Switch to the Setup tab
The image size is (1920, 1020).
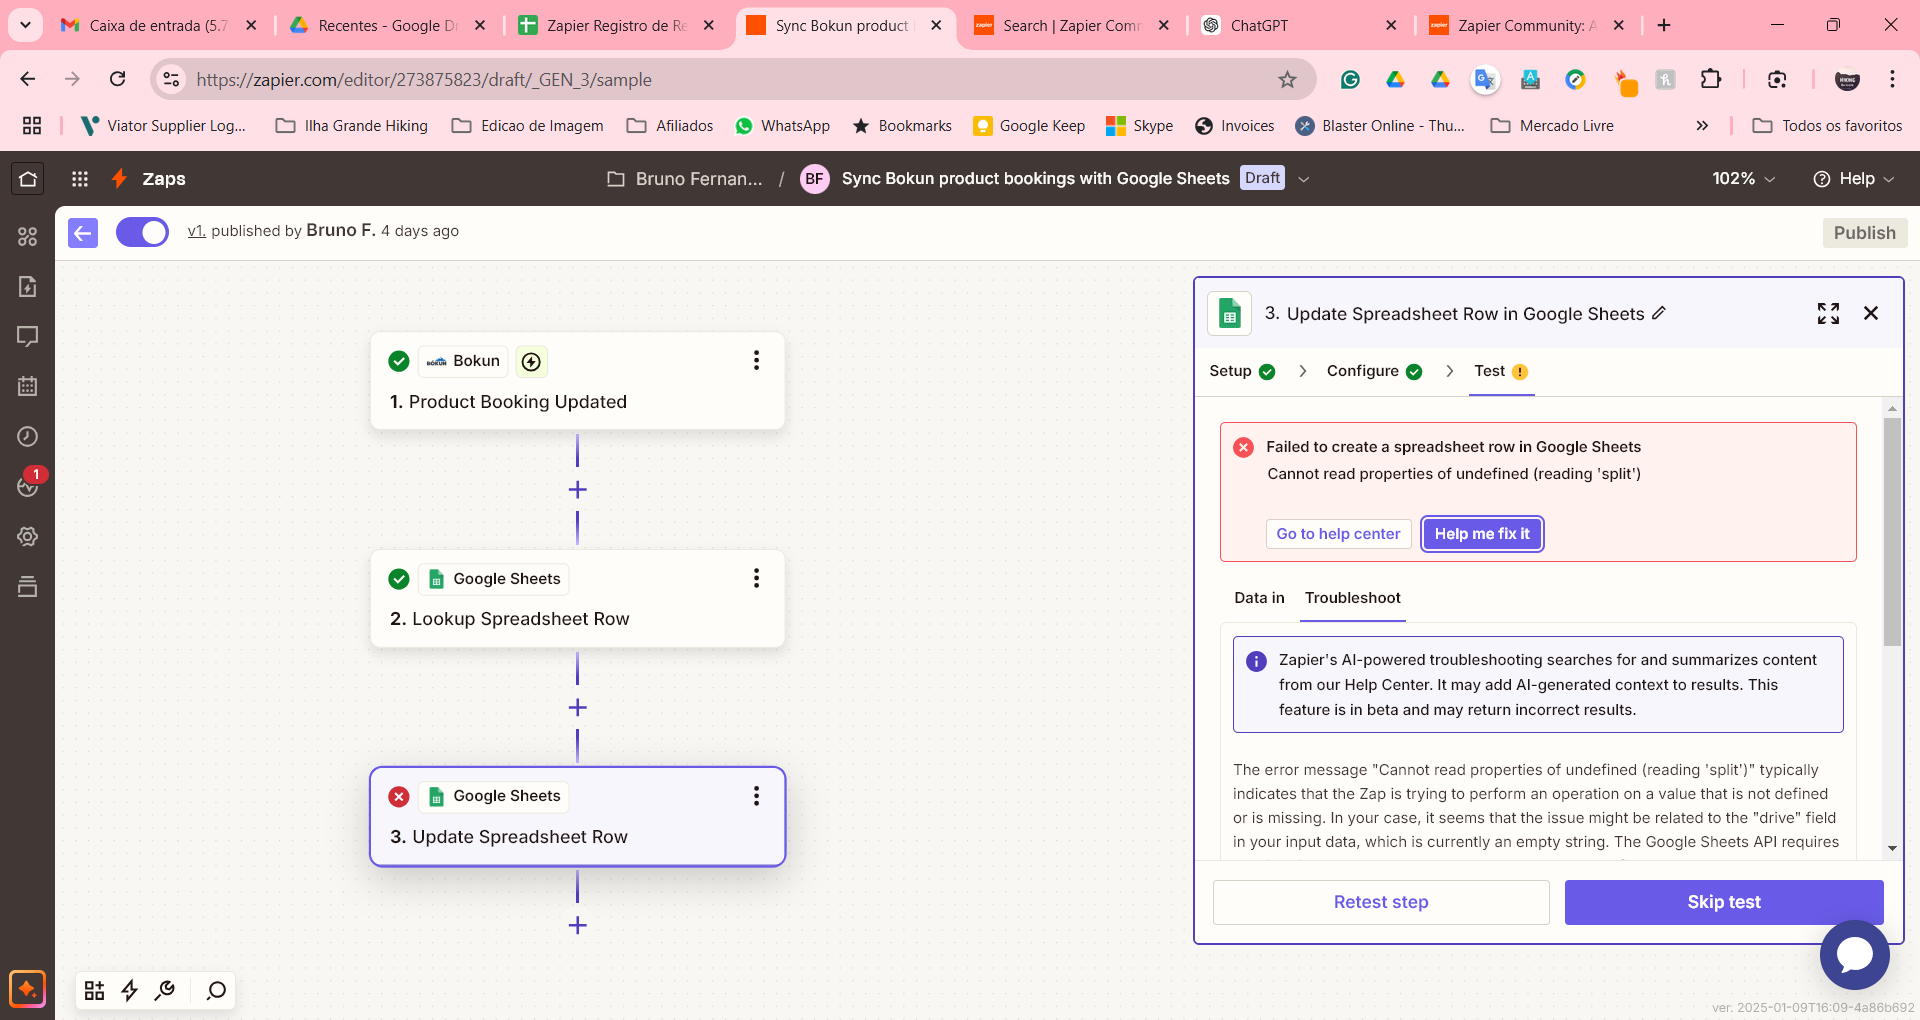(1242, 371)
